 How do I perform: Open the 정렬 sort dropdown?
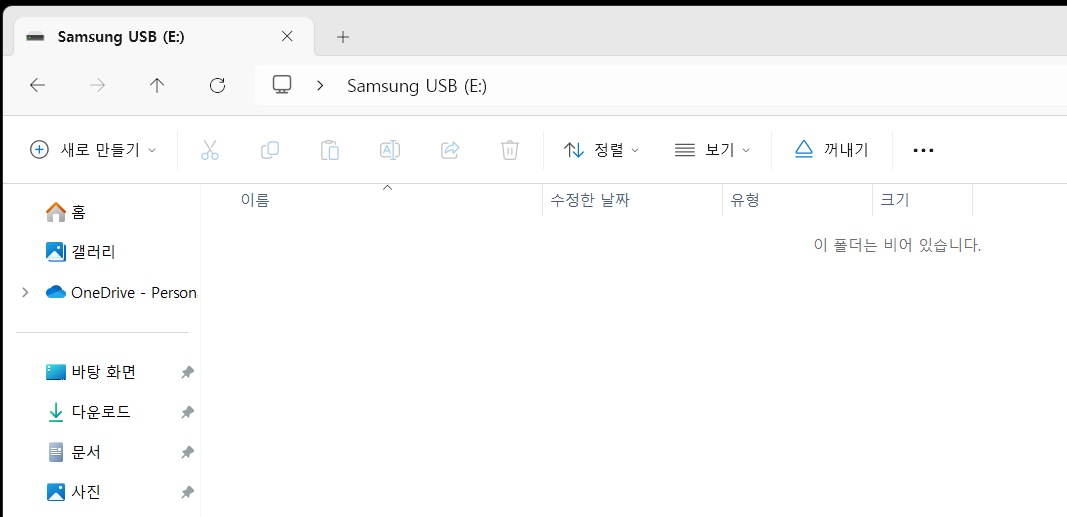pyautogui.click(x=602, y=150)
